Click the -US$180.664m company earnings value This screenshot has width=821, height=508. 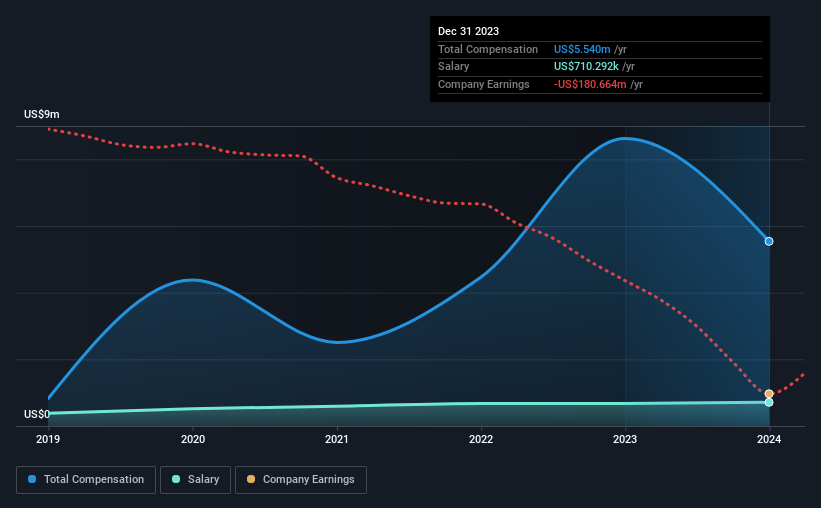pos(590,84)
